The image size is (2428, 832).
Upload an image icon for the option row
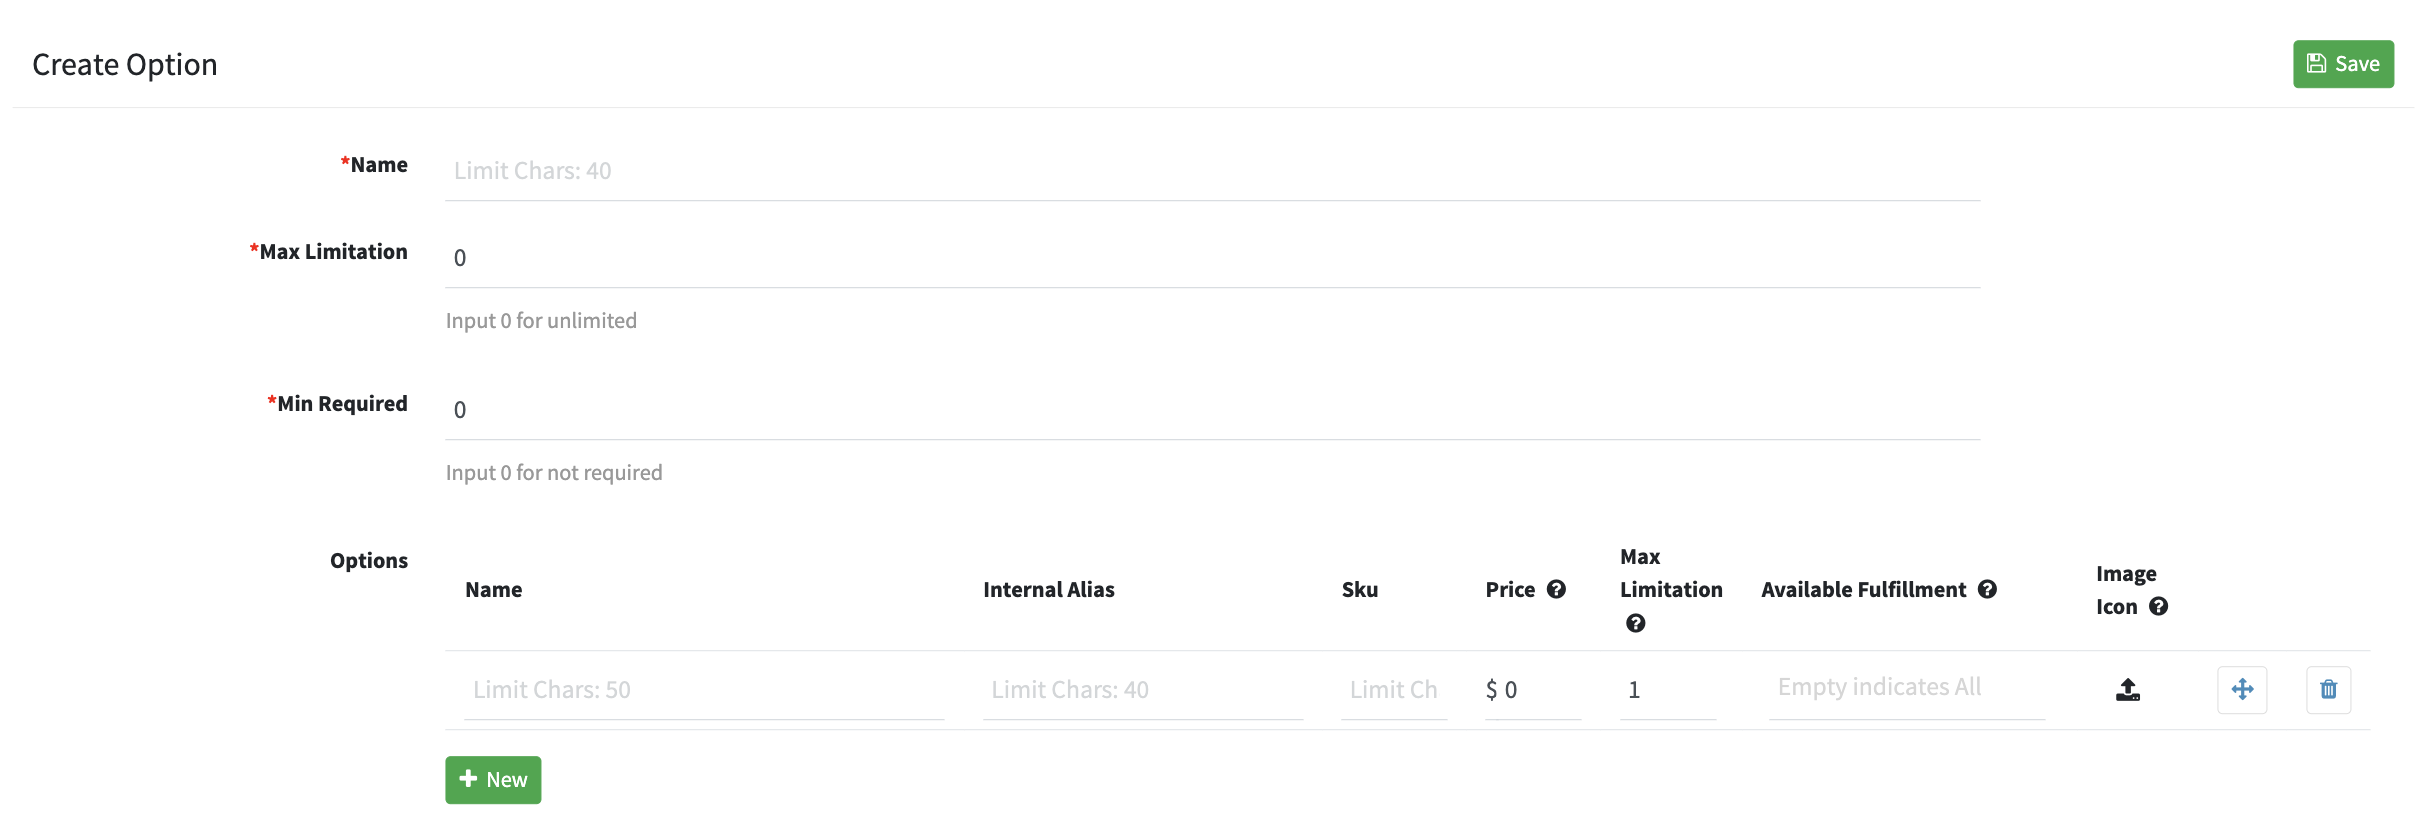(x=2127, y=690)
